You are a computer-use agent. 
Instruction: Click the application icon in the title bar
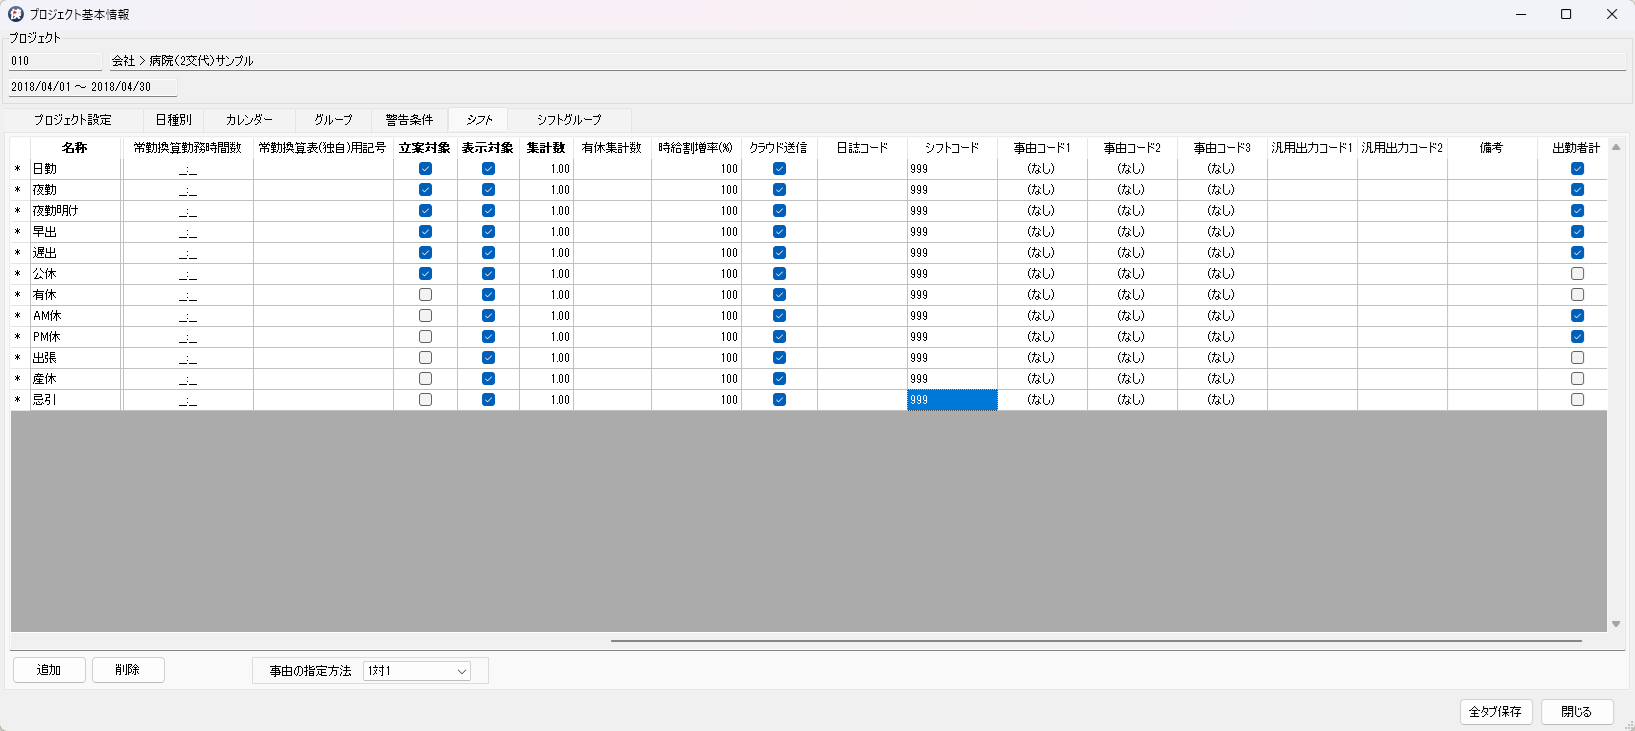point(16,14)
